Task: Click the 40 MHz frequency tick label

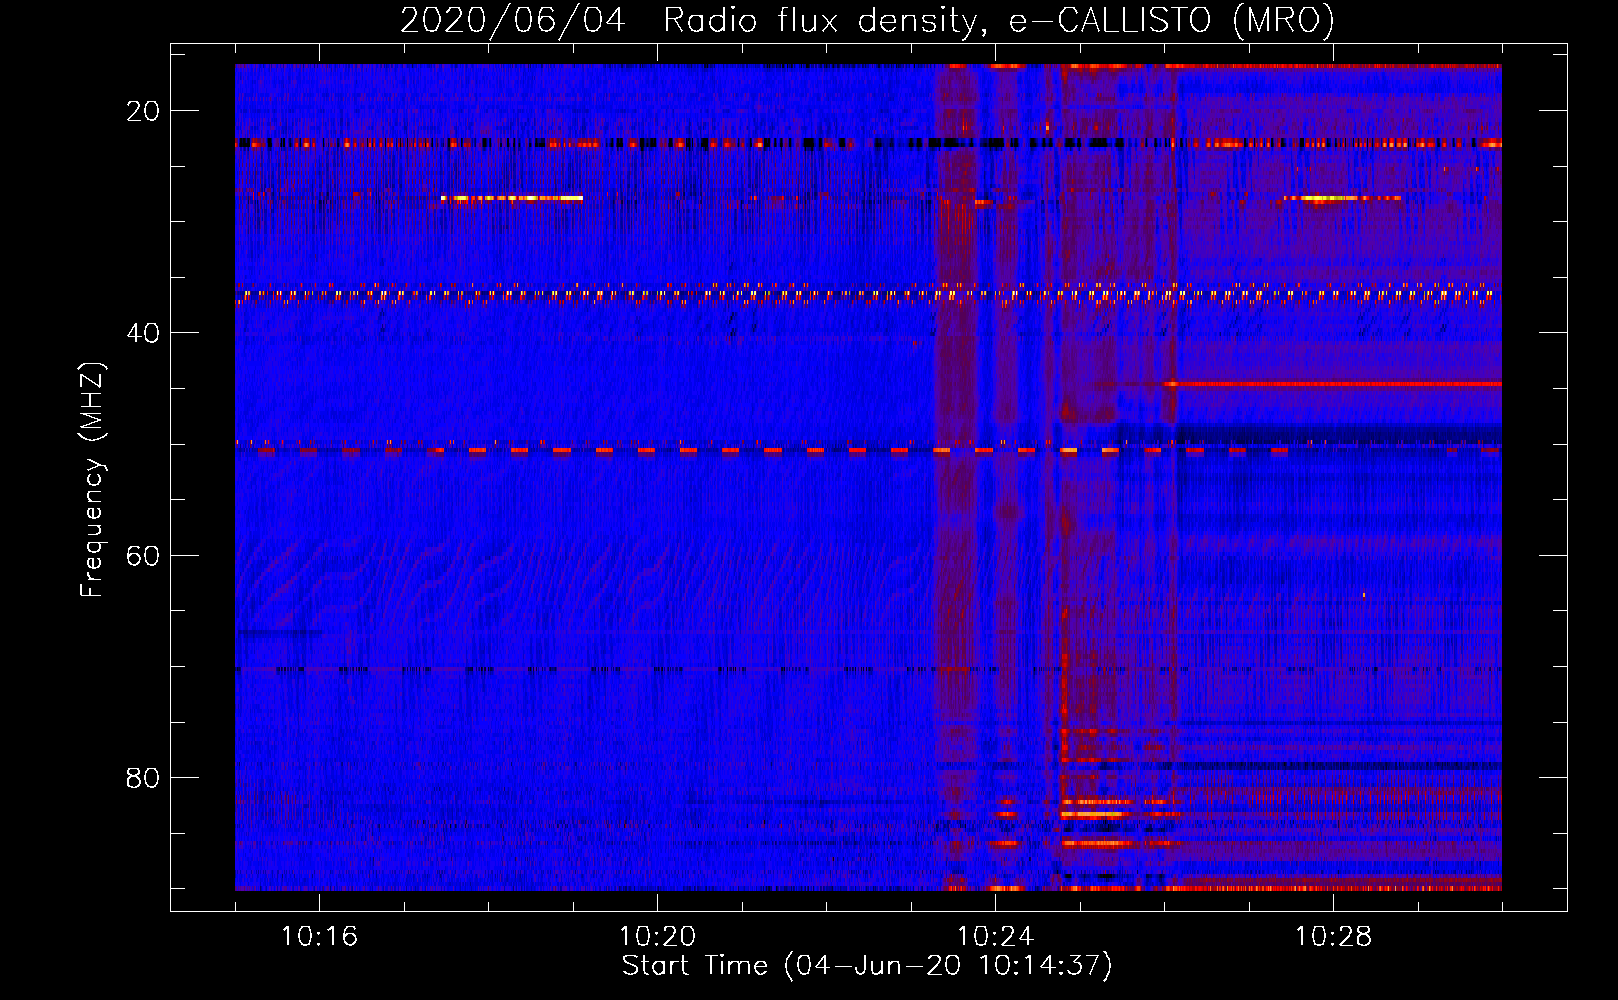Action: [x=143, y=333]
